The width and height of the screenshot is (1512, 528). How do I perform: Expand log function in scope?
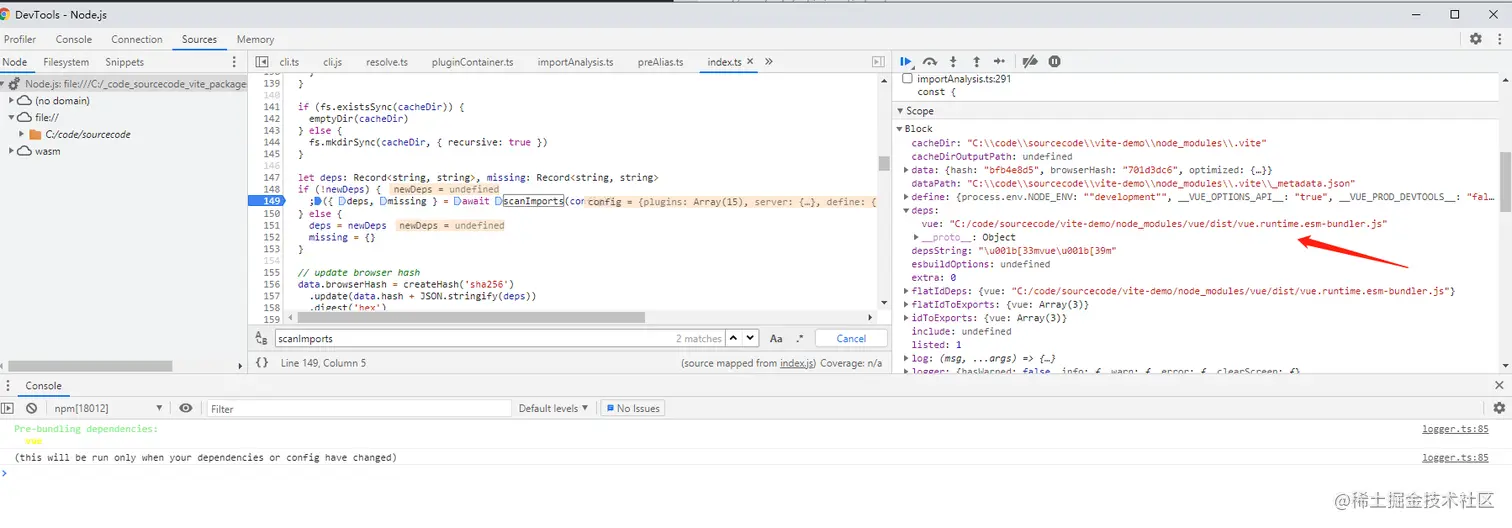click(x=907, y=358)
